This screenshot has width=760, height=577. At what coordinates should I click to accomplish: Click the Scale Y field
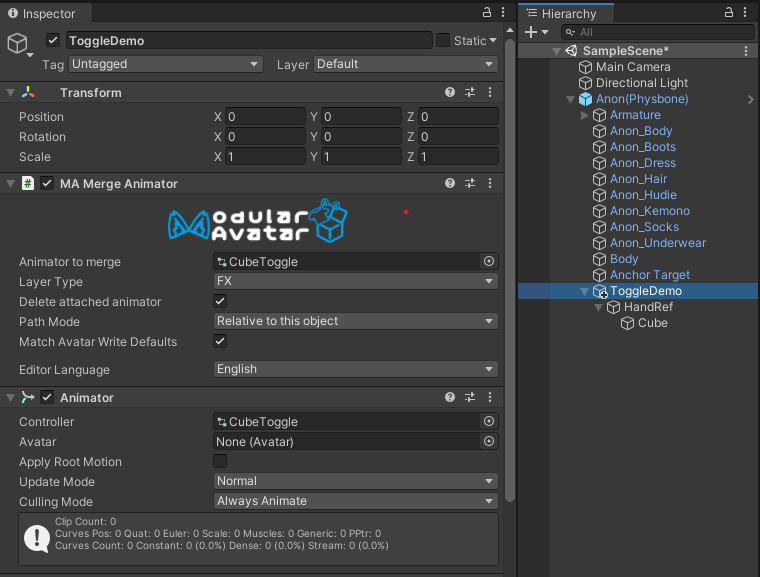pos(361,157)
